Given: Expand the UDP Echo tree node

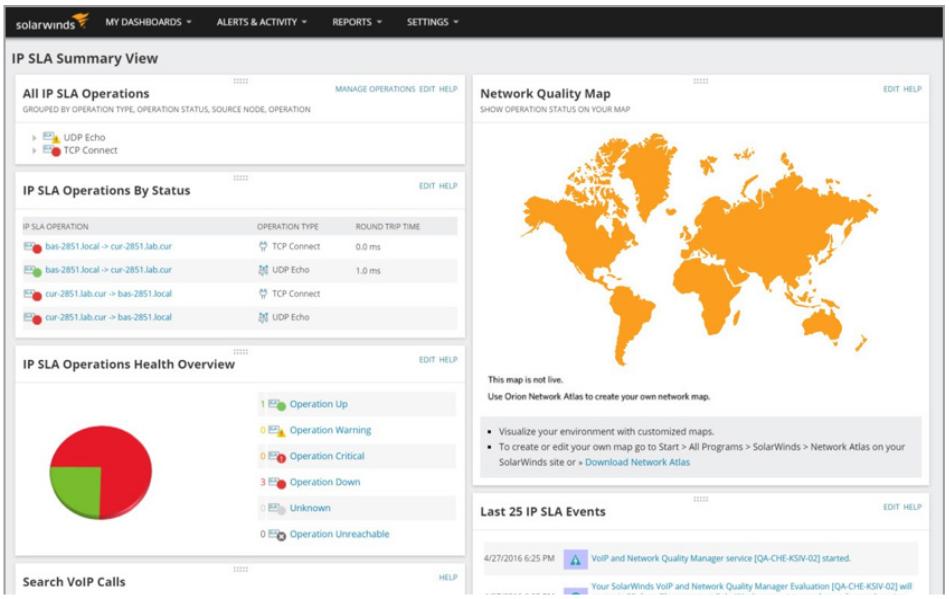Looking at the screenshot, I should tap(34, 138).
